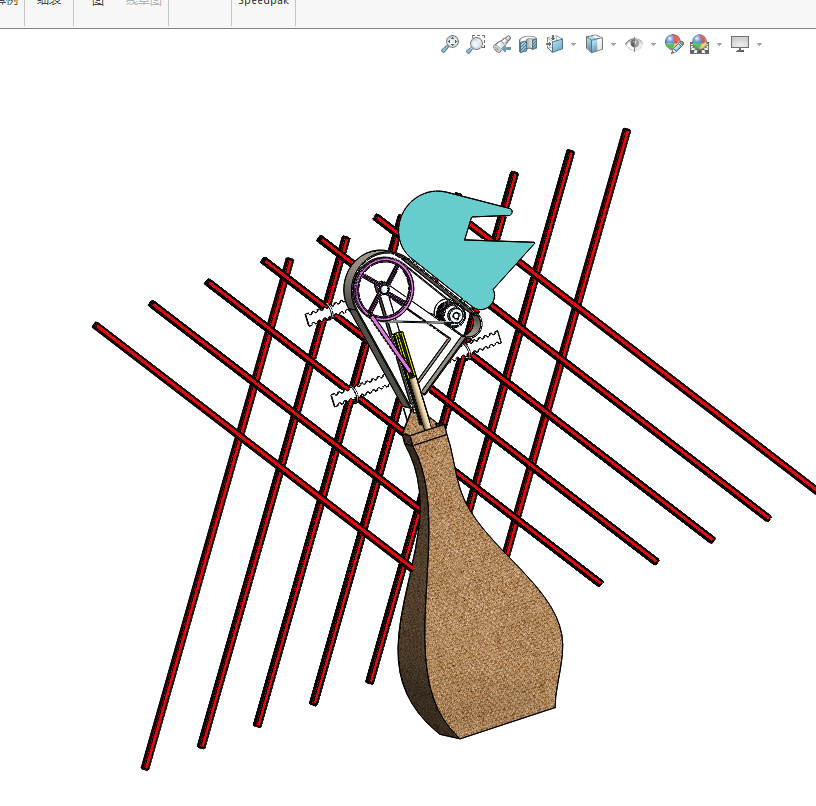Viewport: 816px width, 806px height.
Task: Open the View Orientation cube icon
Action: 554,44
